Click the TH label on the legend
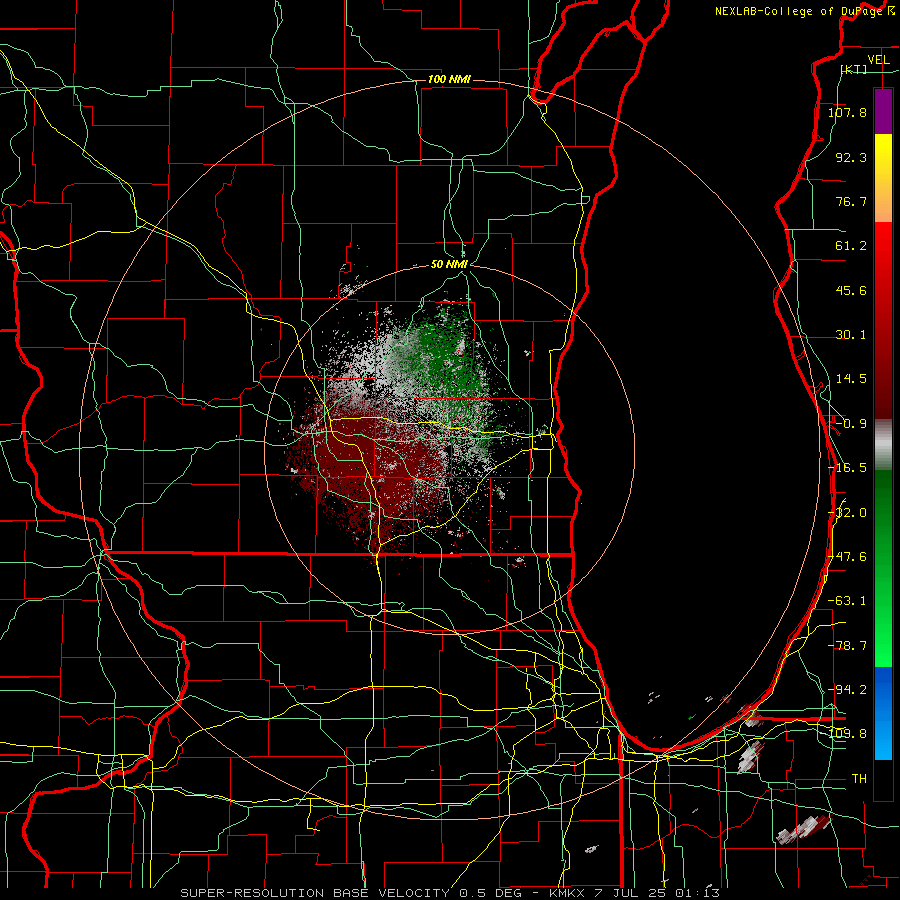 pyautogui.click(x=859, y=778)
